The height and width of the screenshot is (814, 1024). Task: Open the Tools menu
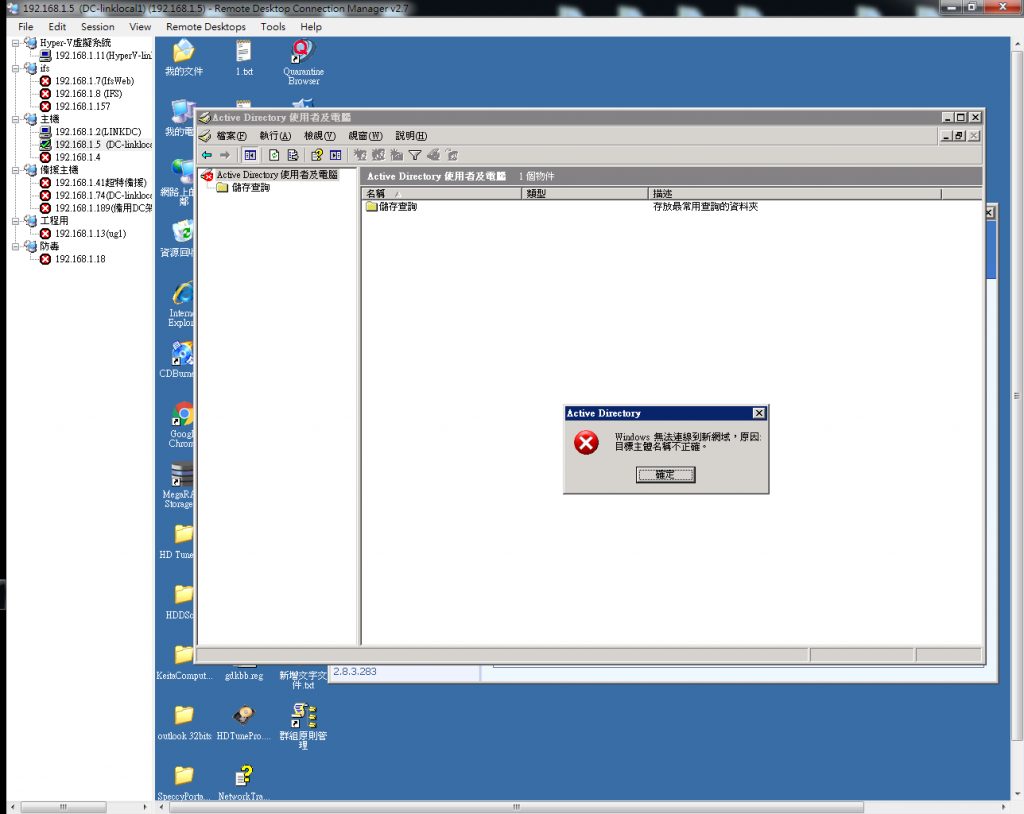click(273, 27)
